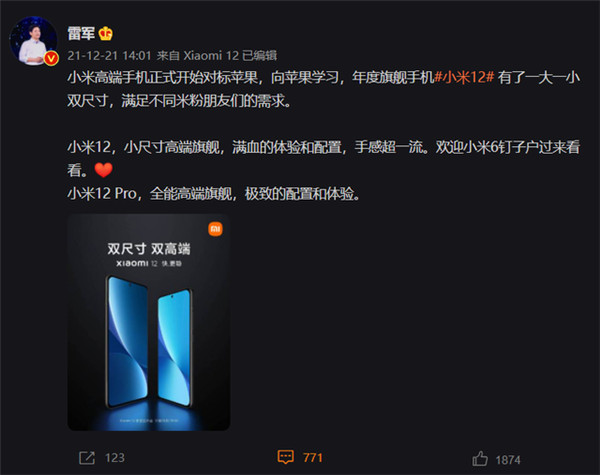The height and width of the screenshot is (475, 600).
Task: Click the red heart emoji
Action: pyautogui.click(x=103, y=170)
